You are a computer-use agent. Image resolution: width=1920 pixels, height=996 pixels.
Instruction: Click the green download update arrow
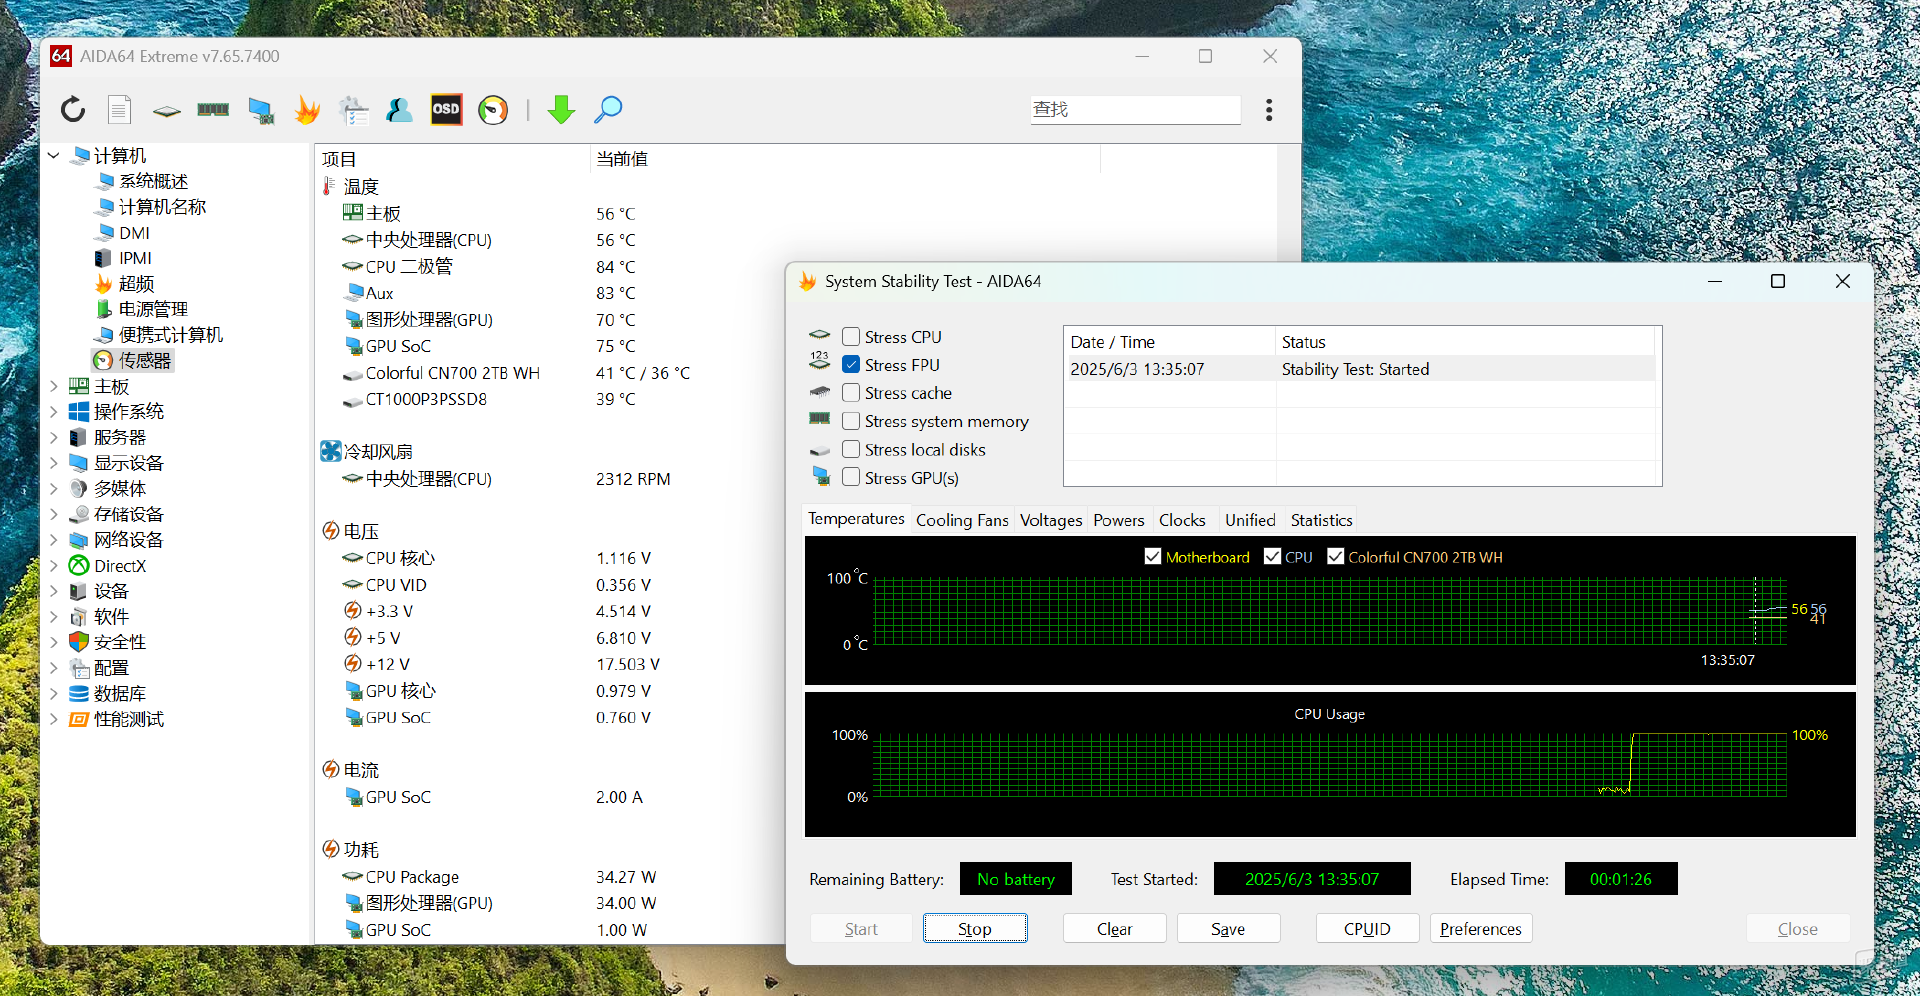pyautogui.click(x=562, y=109)
